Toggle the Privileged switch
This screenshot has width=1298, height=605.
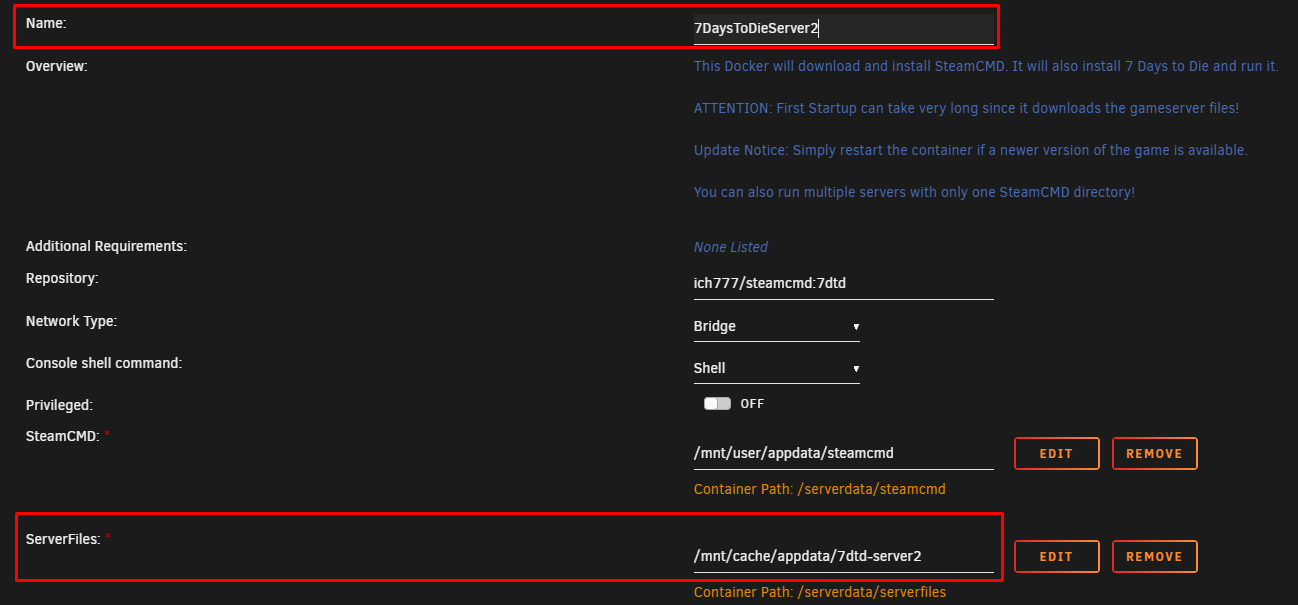pyautogui.click(x=717, y=404)
